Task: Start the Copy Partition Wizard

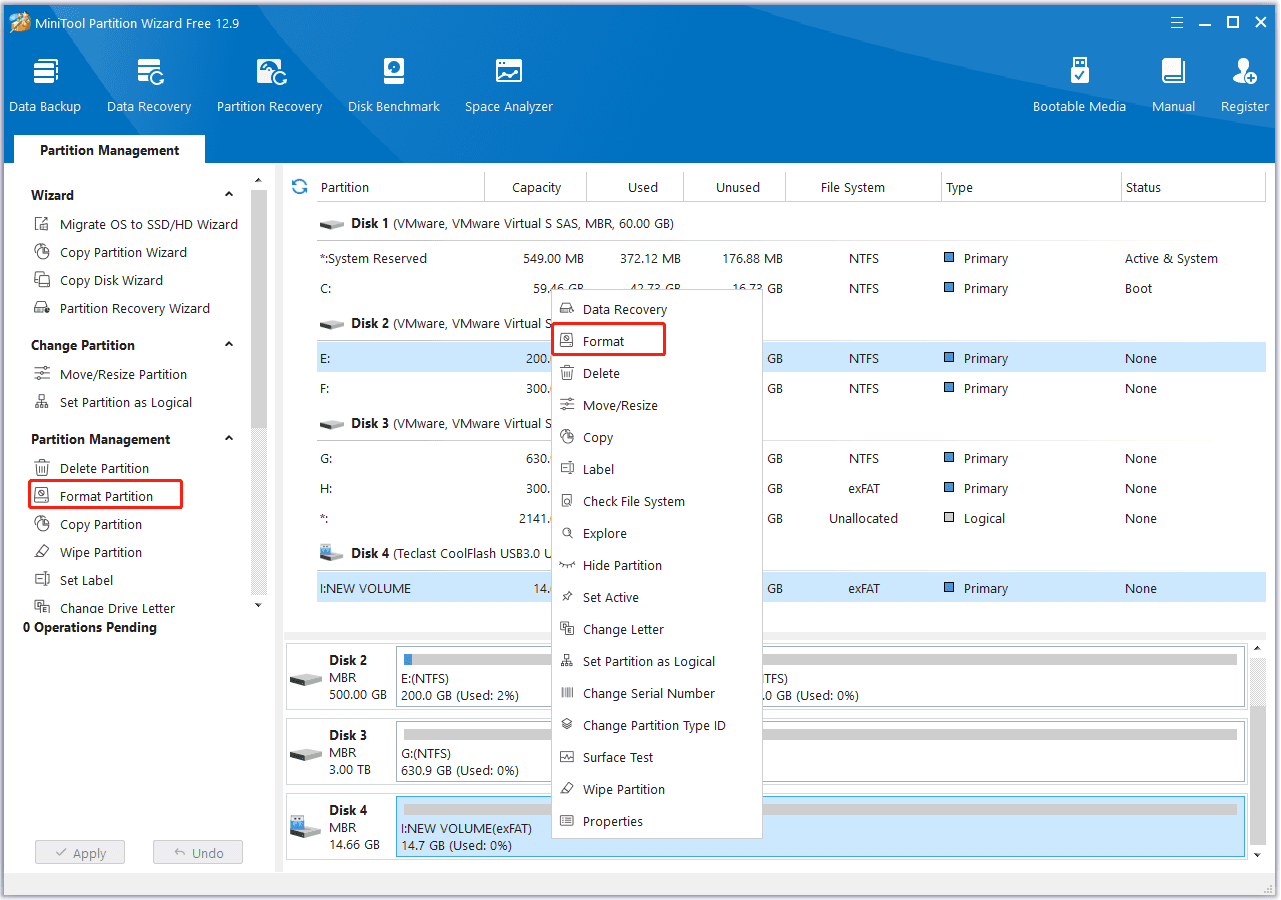Action: 111,252
